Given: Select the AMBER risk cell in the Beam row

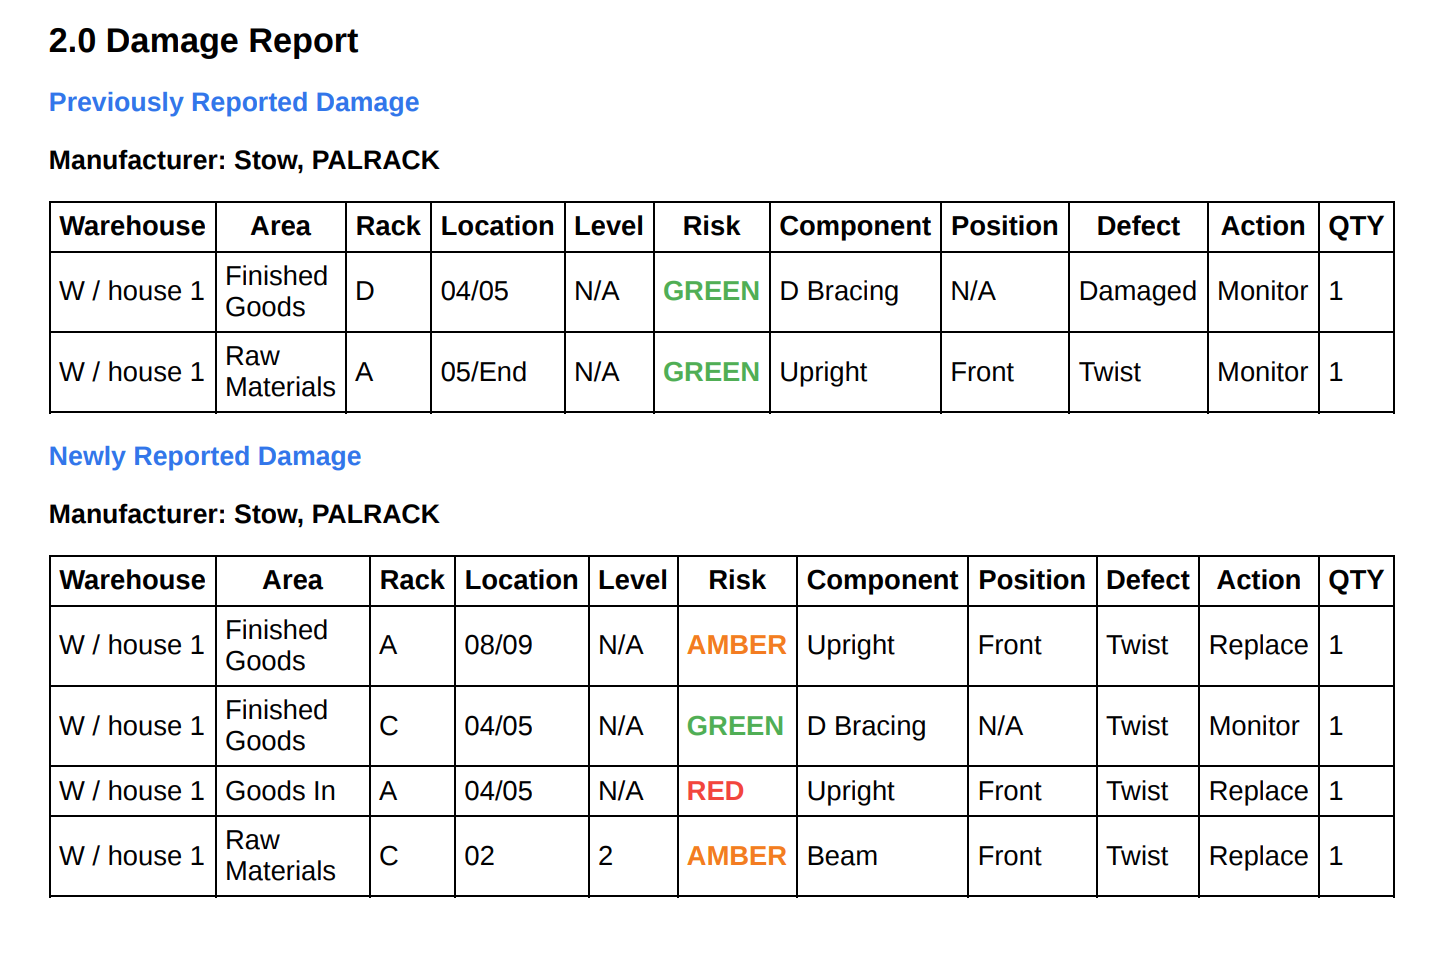Looking at the screenshot, I should tap(736, 856).
